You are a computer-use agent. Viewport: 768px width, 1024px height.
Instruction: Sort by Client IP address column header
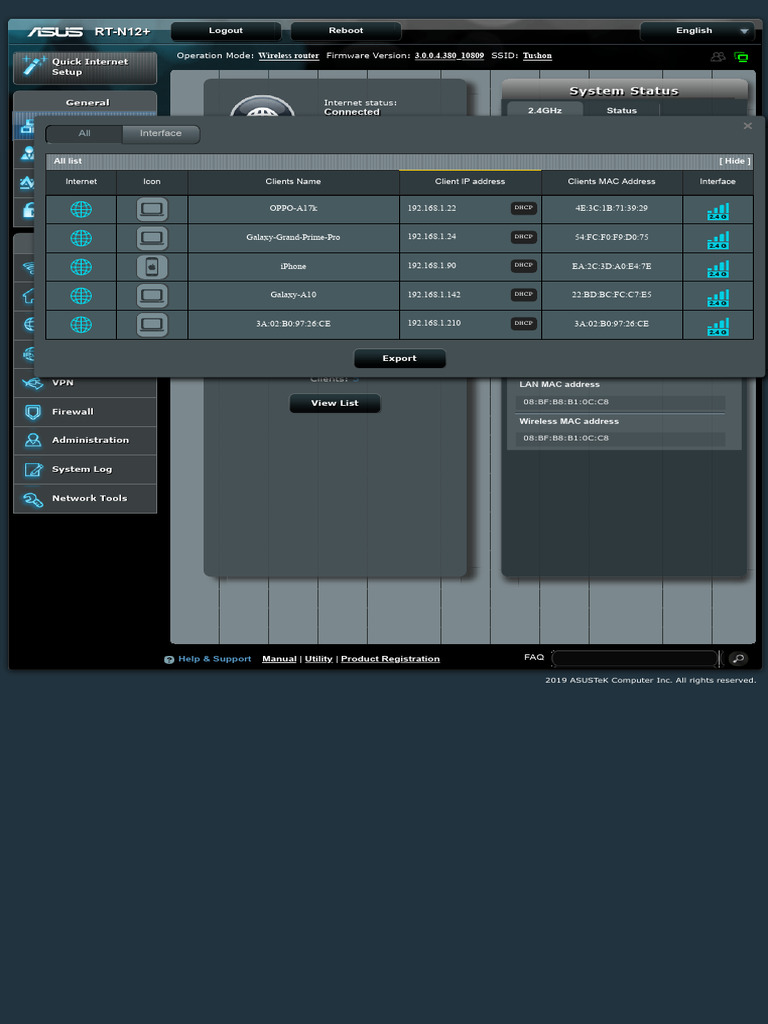click(x=470, y=182)
